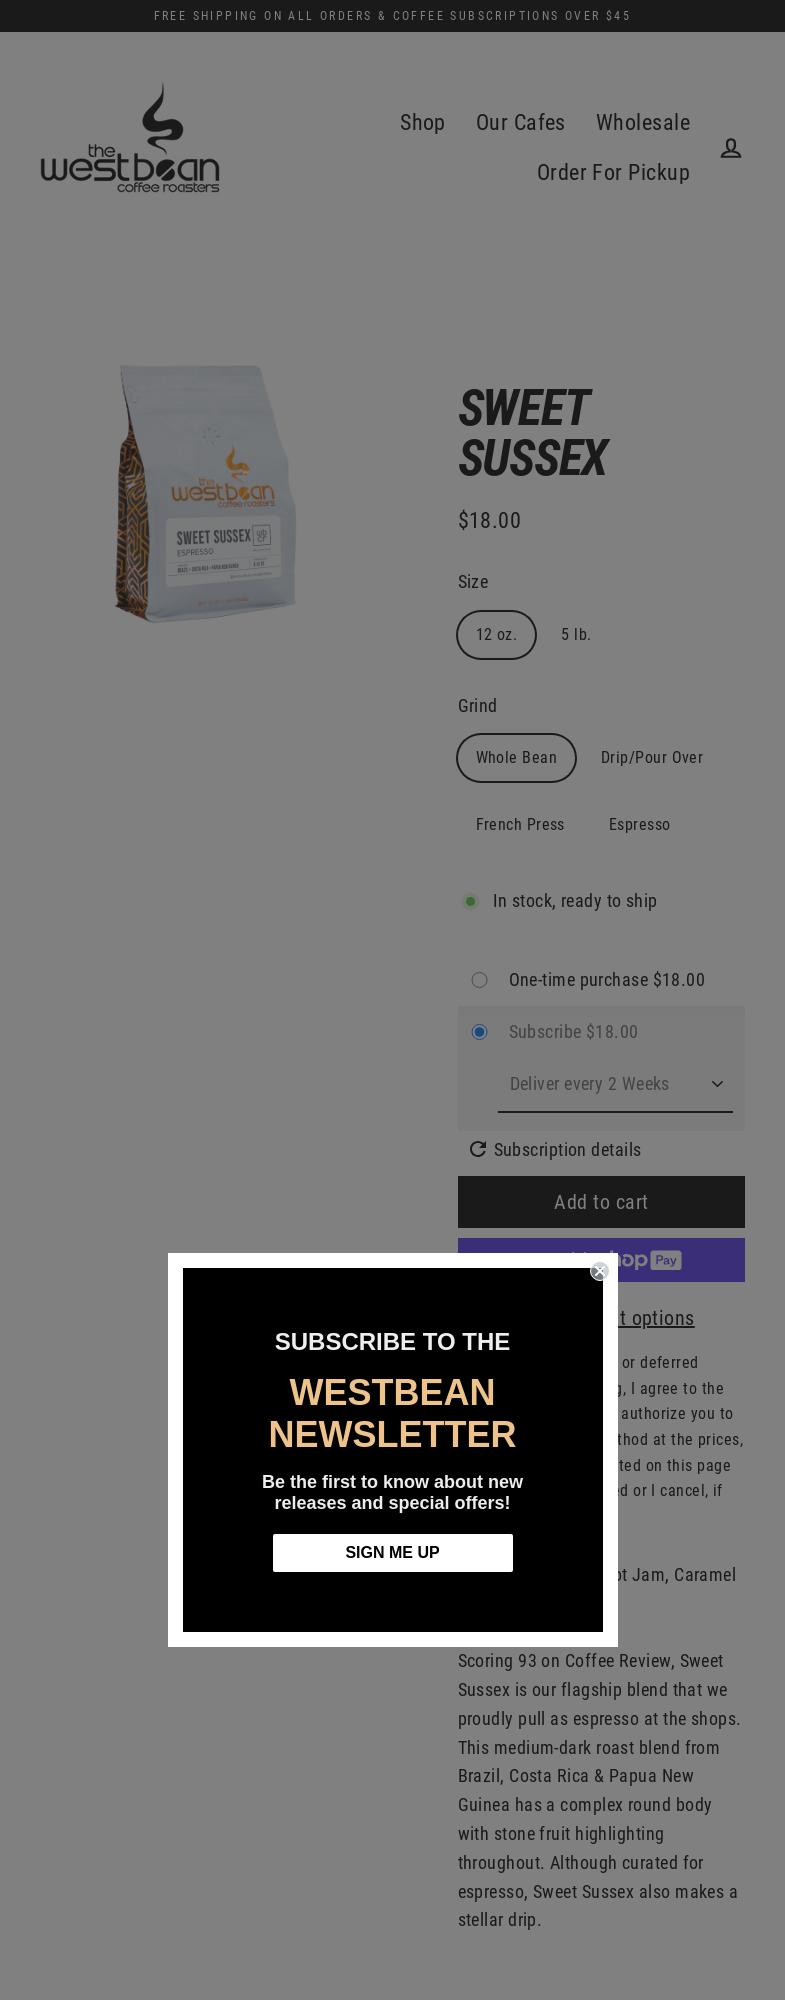Click the green in-stock indicator dot
This screenshot has width=785, height=2000.
coord(470,901)
